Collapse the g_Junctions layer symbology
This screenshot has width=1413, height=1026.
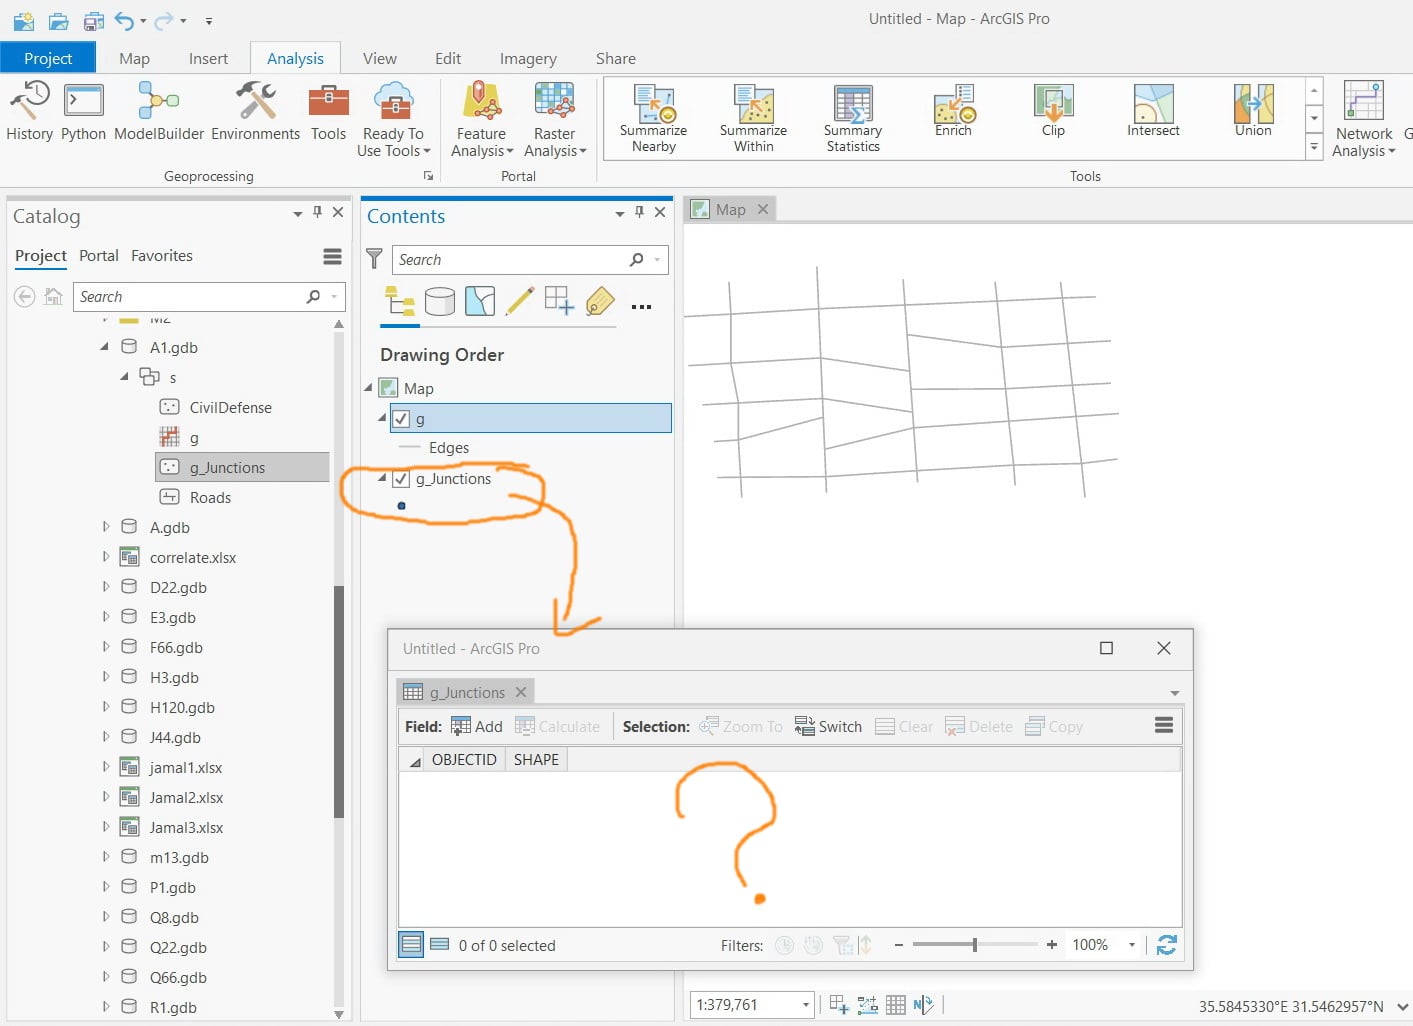pyautogui.click(x=382, y=479)
